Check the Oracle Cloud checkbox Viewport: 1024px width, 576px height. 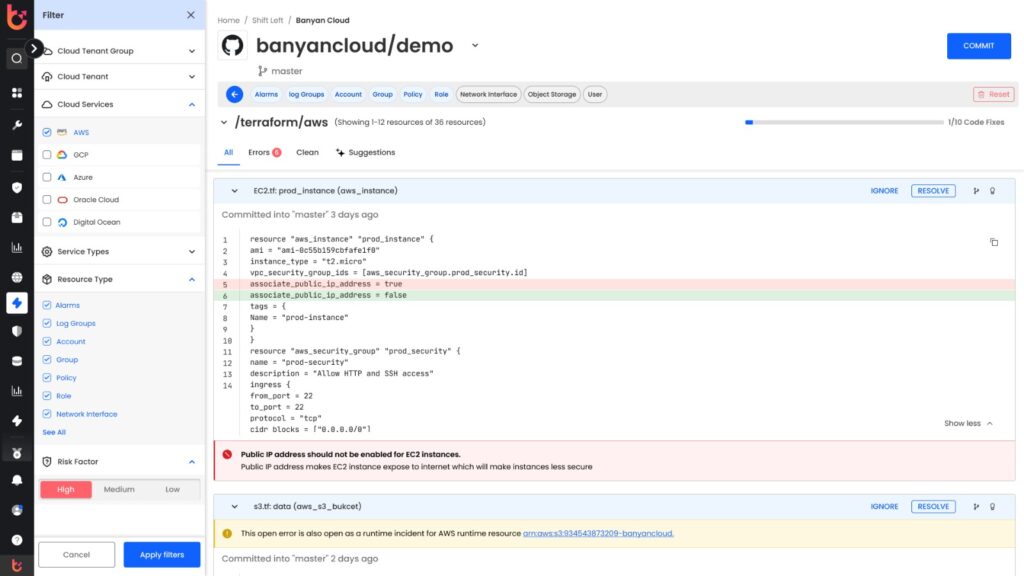pos(47,199)
